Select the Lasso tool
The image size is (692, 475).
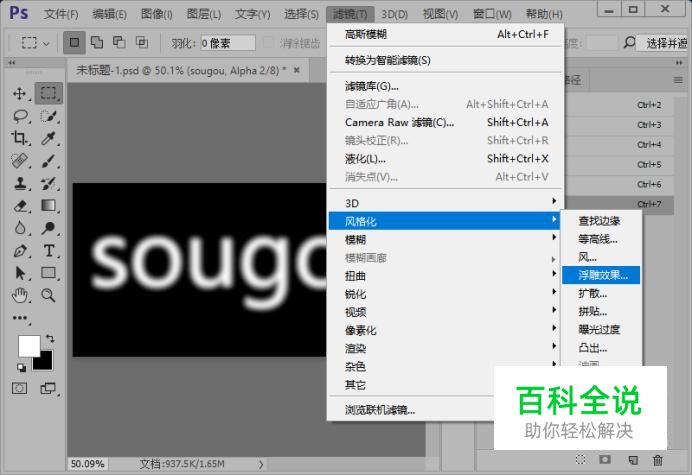click(x=21, y=116)
